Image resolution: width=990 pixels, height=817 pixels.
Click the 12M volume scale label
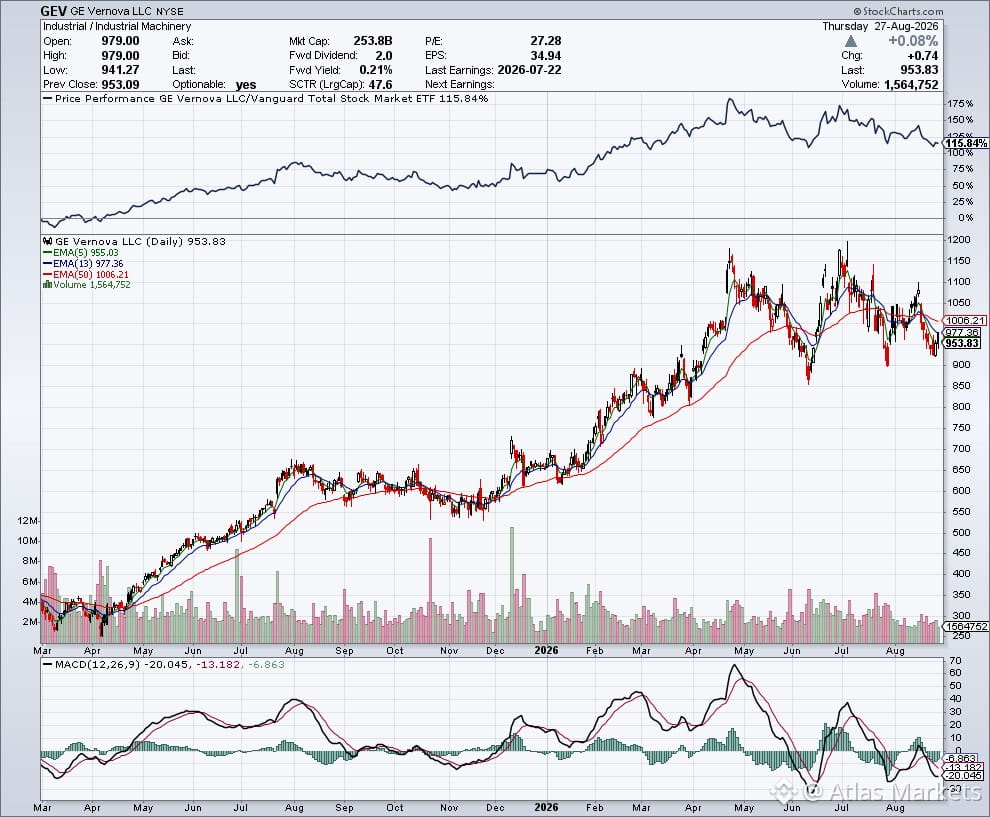pos(28,521)
